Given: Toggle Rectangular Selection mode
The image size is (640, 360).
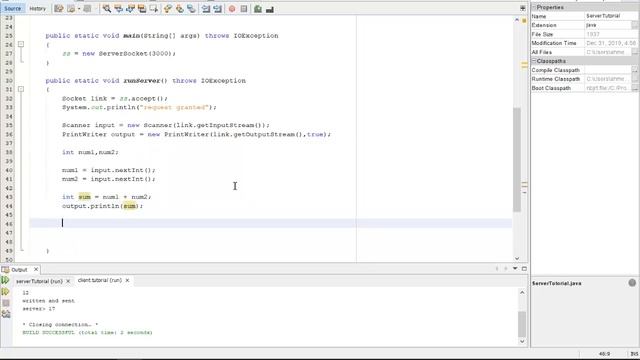Looking at the screenshot, I should pyautogui.click(x=154, y=9).
